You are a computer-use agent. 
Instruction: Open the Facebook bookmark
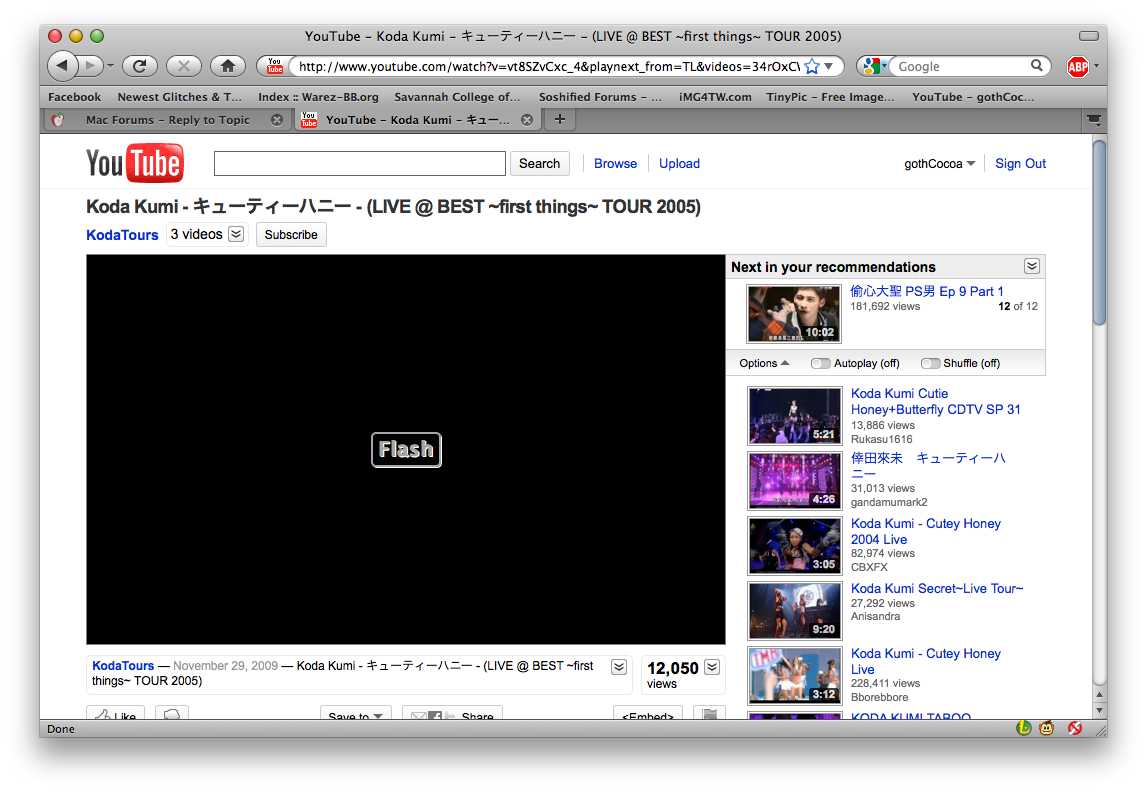(x=75, y=97)
